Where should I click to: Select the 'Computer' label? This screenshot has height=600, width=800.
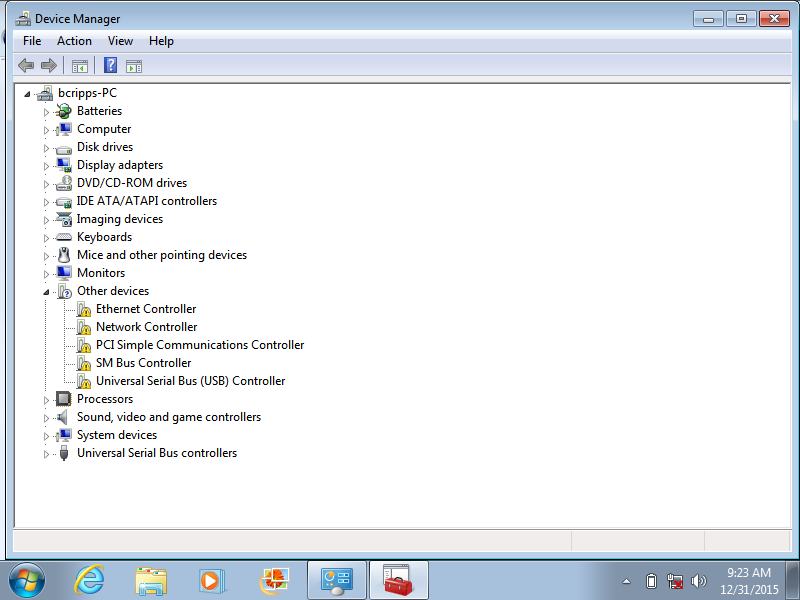[104, 129]
